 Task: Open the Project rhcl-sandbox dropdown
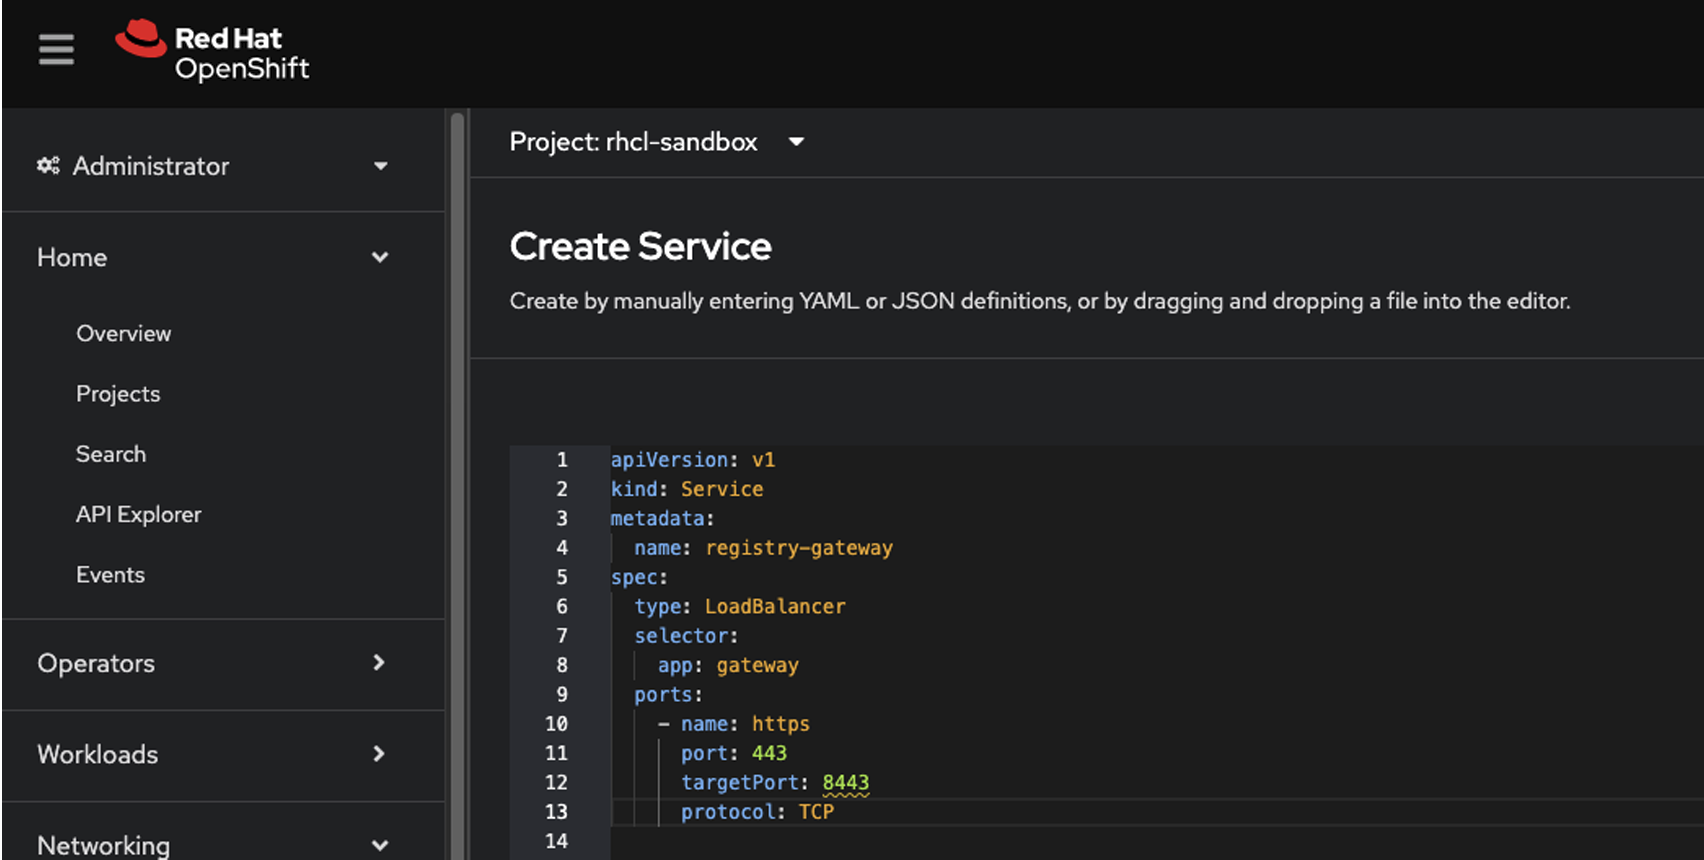pos(657,142)
